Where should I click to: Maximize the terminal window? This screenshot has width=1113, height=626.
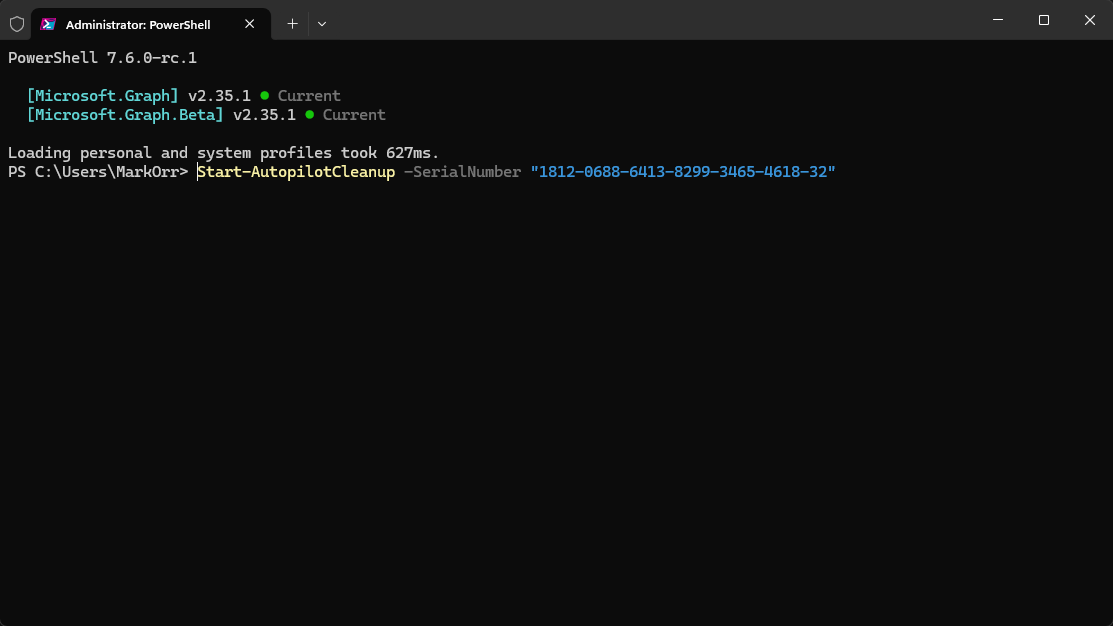point(1043,20)
